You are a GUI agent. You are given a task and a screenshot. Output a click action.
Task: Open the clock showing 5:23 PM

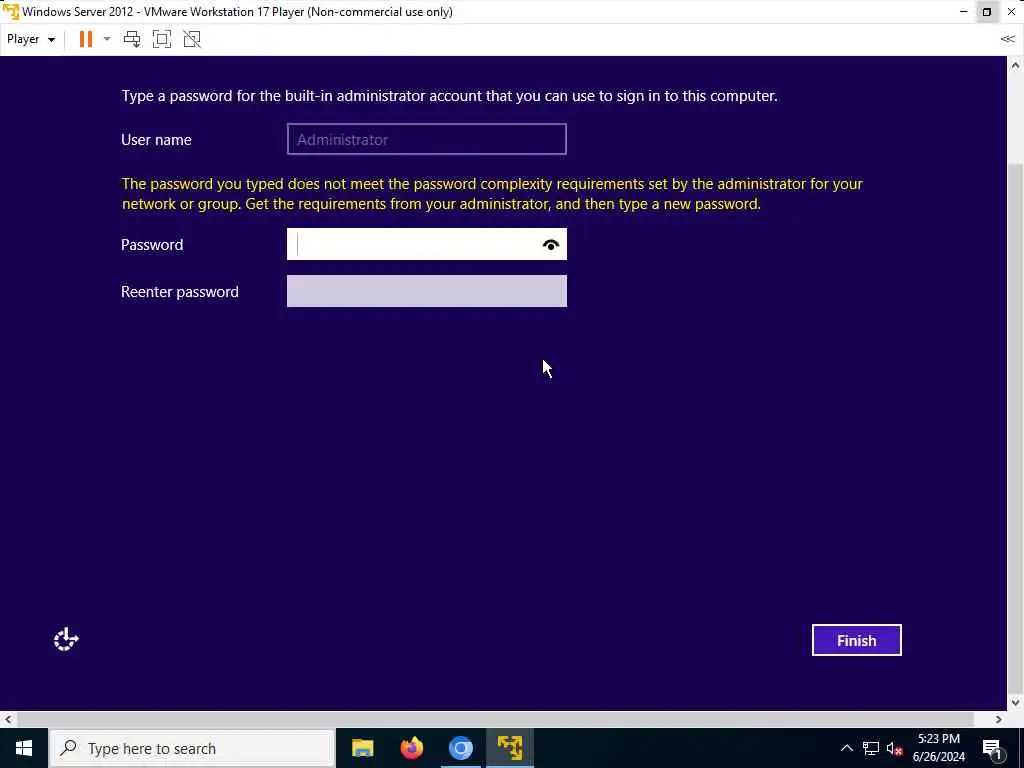[x=938, y=748]
